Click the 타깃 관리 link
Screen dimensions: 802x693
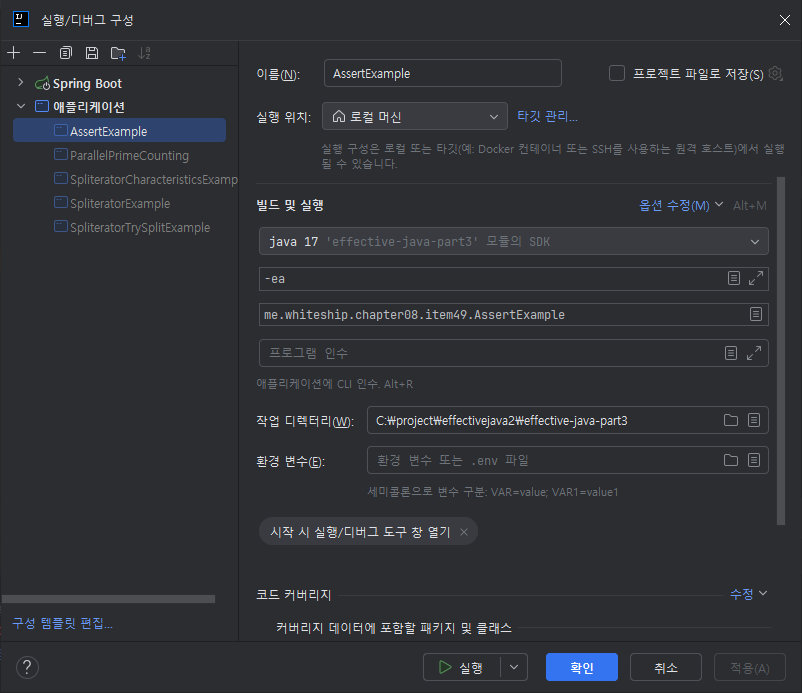(x=547, y=116)
